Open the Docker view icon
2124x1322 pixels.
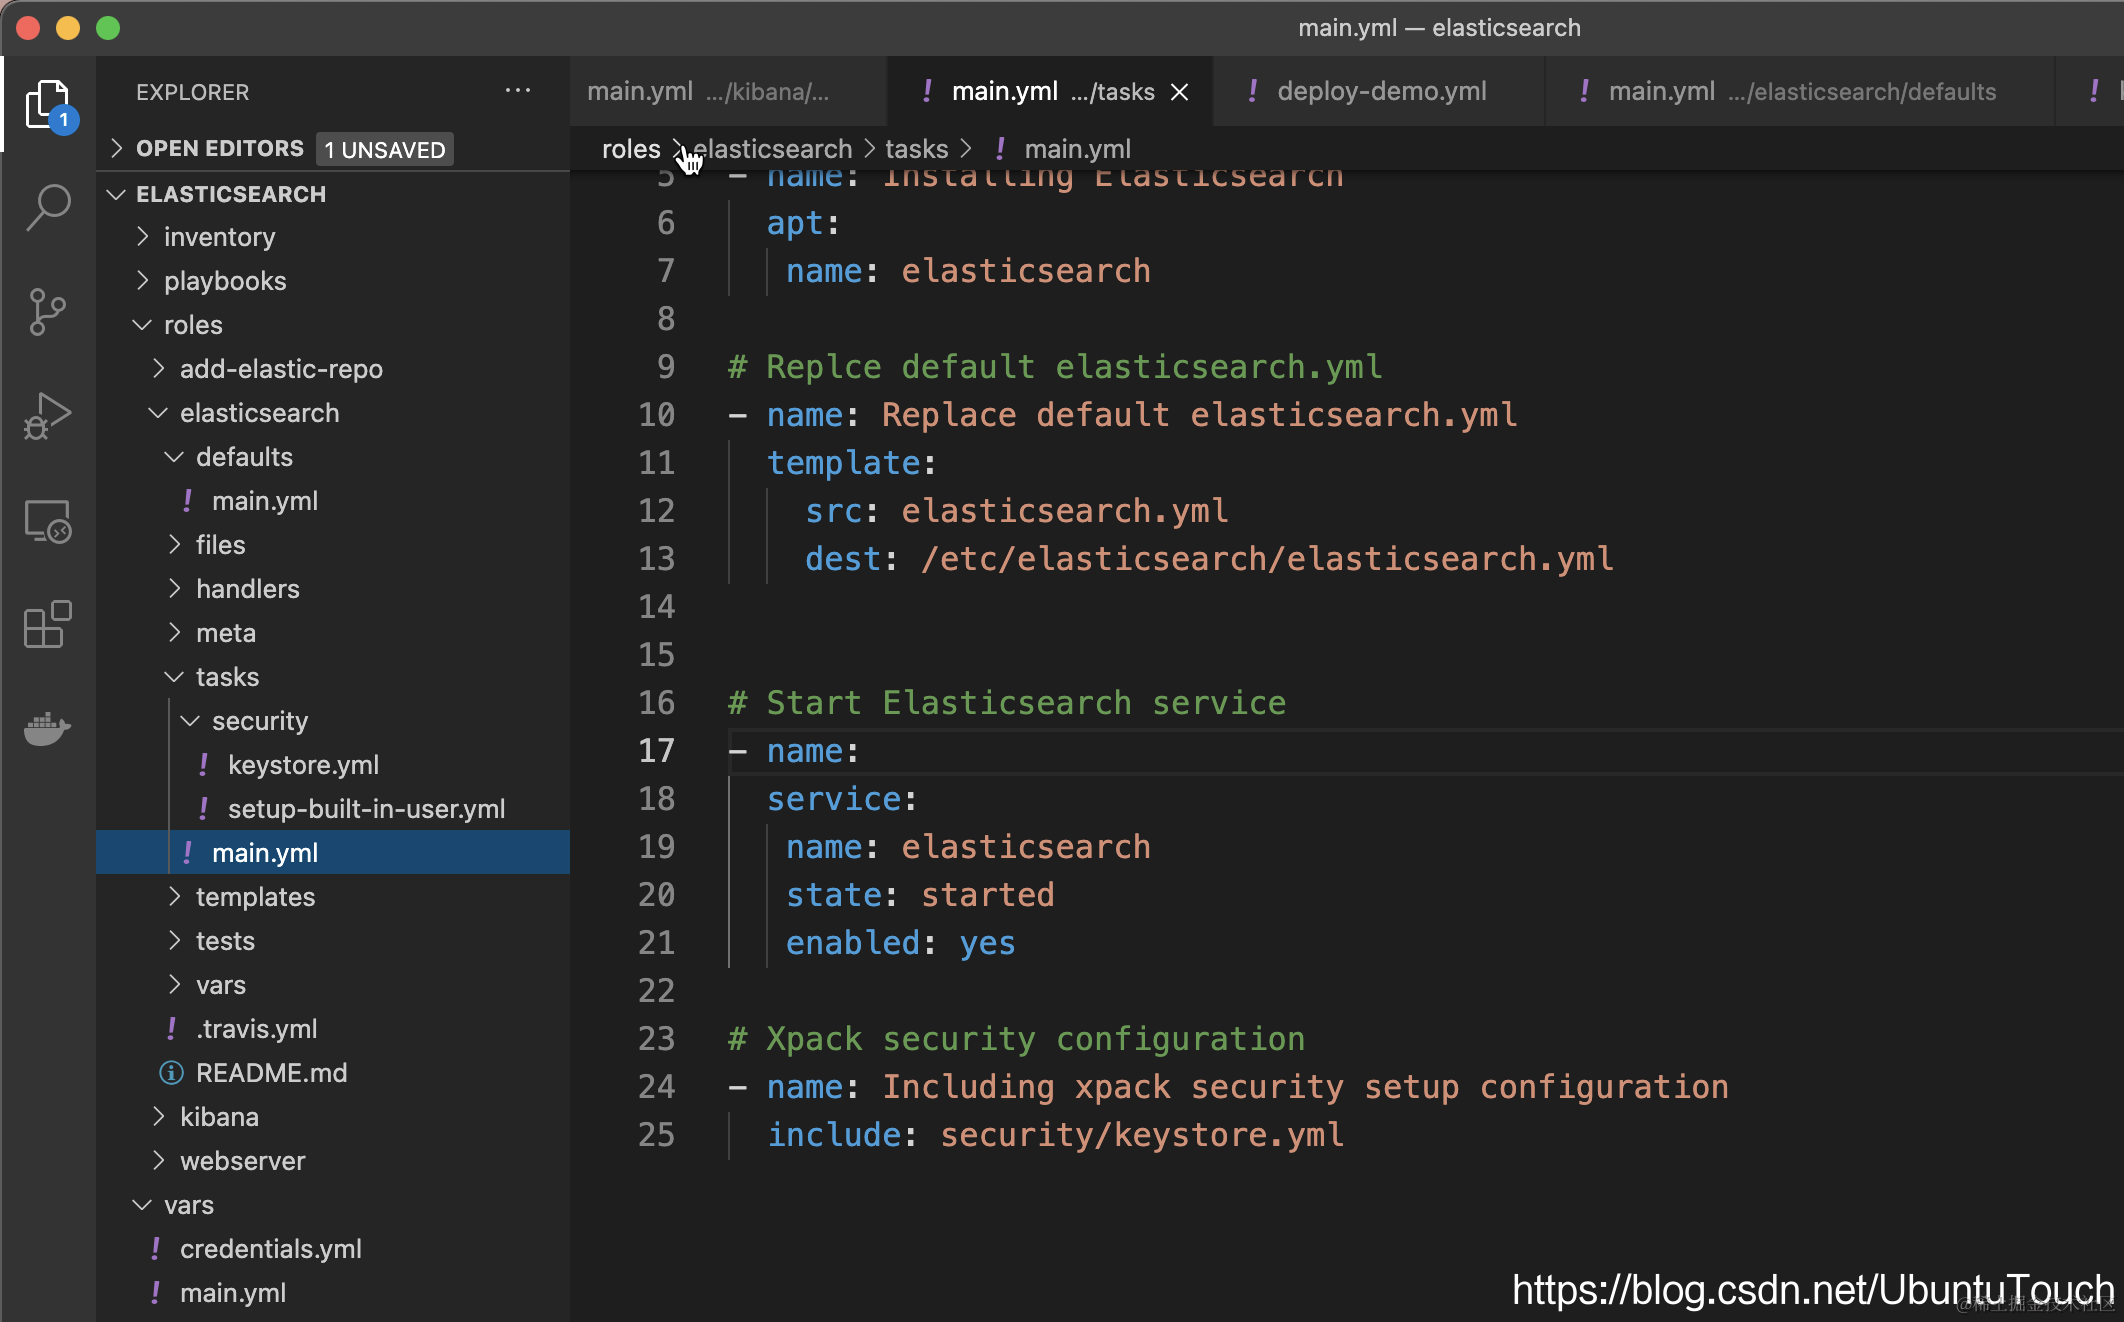point(48,729)
